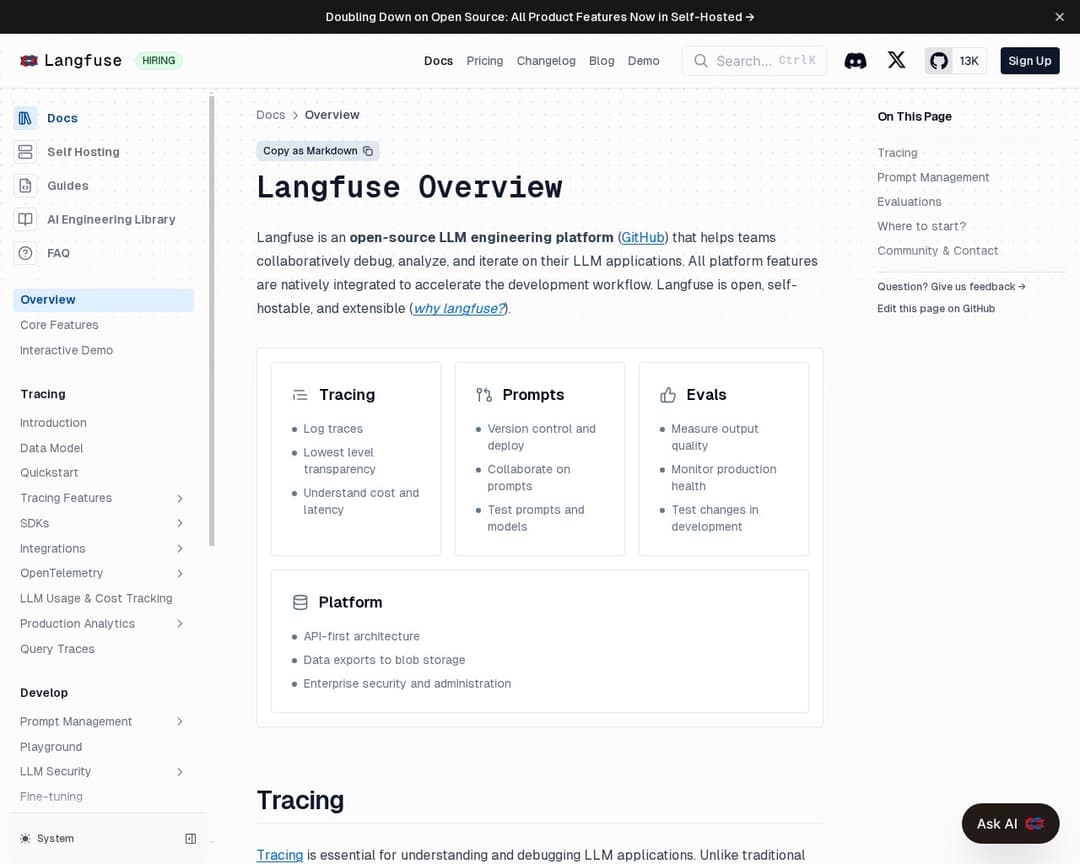Jump to Evaluations in On This Page

909,202
